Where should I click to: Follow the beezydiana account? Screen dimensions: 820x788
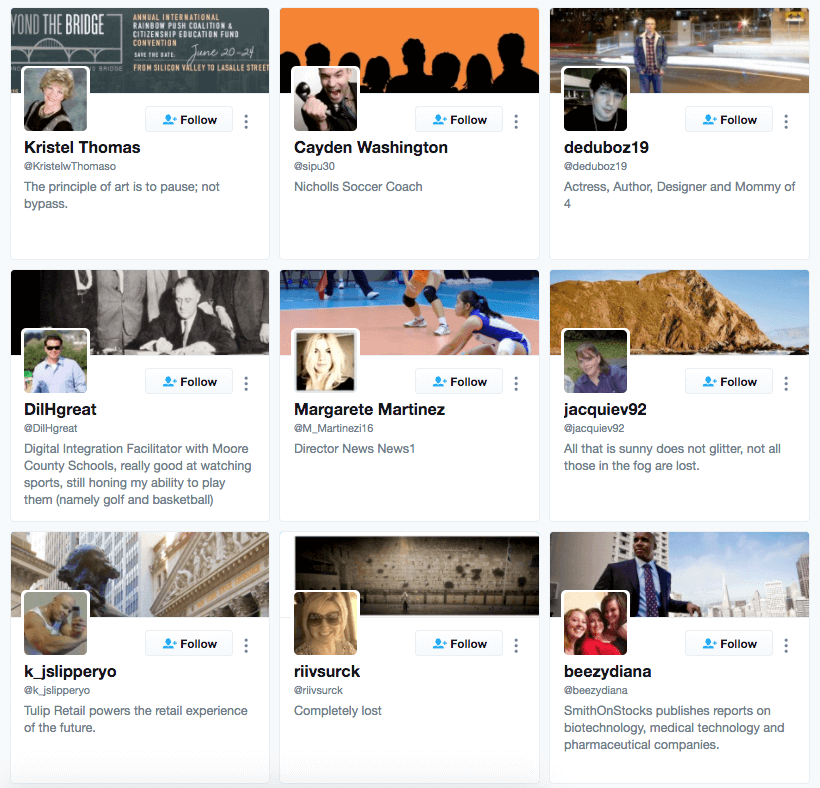[x=728, y=644]
